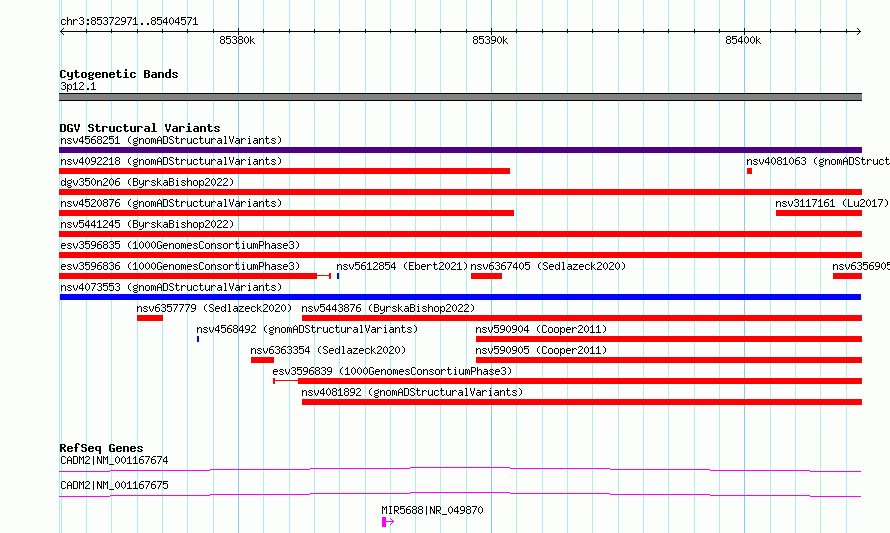Click the RefSeq Genes track title
This screenshot has width=890, height=533.
click(101, 448)
